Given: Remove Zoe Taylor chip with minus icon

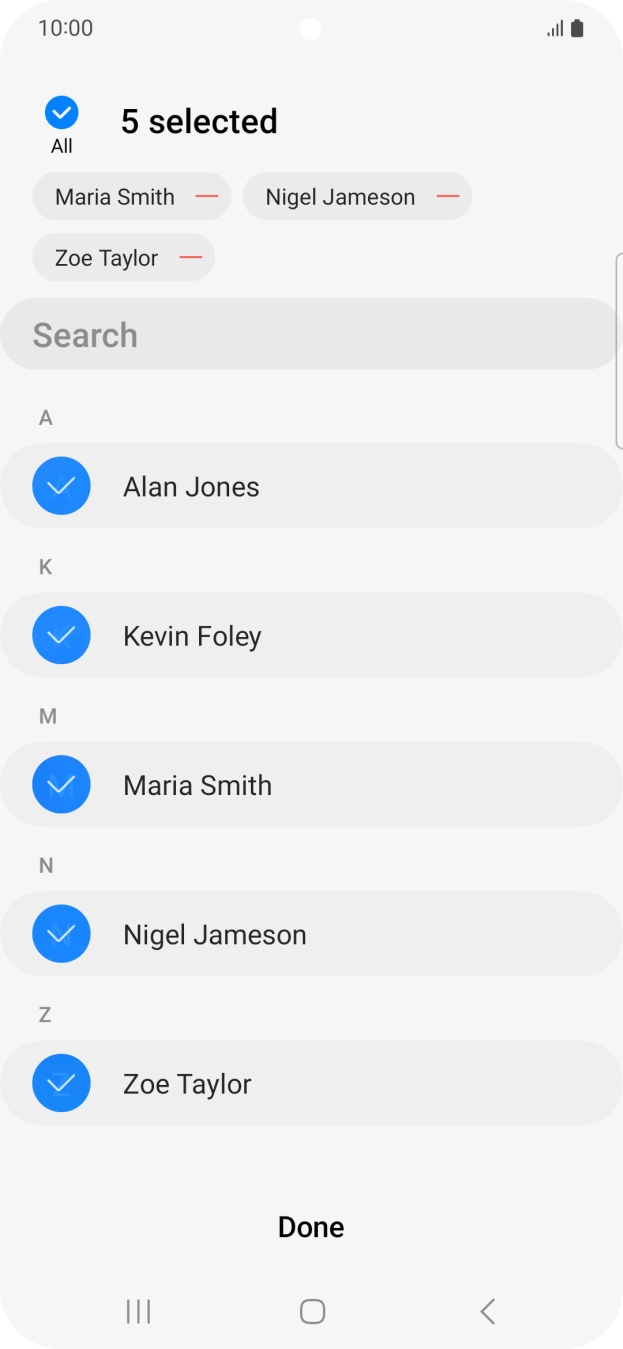Looking at the screenshot, I should [x=191, y=258].
